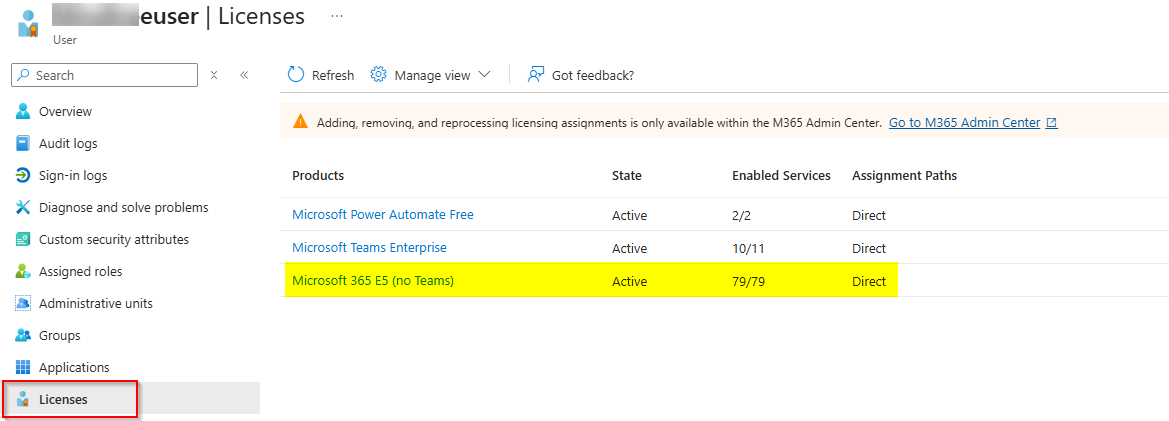The width and height of the screenshot is (1169, 421).
Task: Click the Refresh button label
Action: click(x=333, y=75)
